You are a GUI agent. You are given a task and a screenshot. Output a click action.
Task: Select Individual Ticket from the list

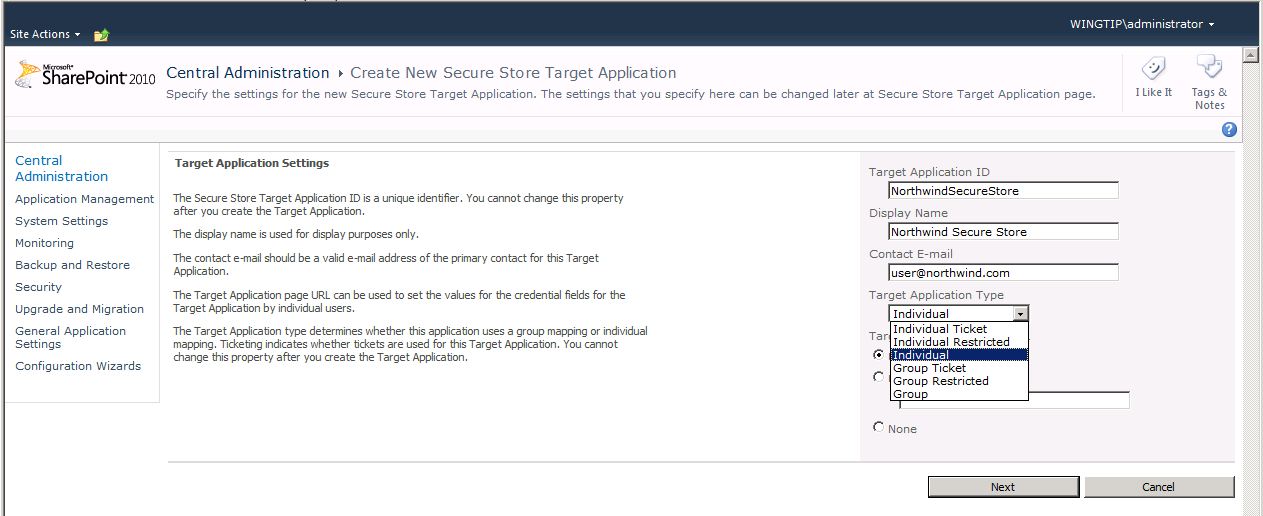click(x=958, y=329)
